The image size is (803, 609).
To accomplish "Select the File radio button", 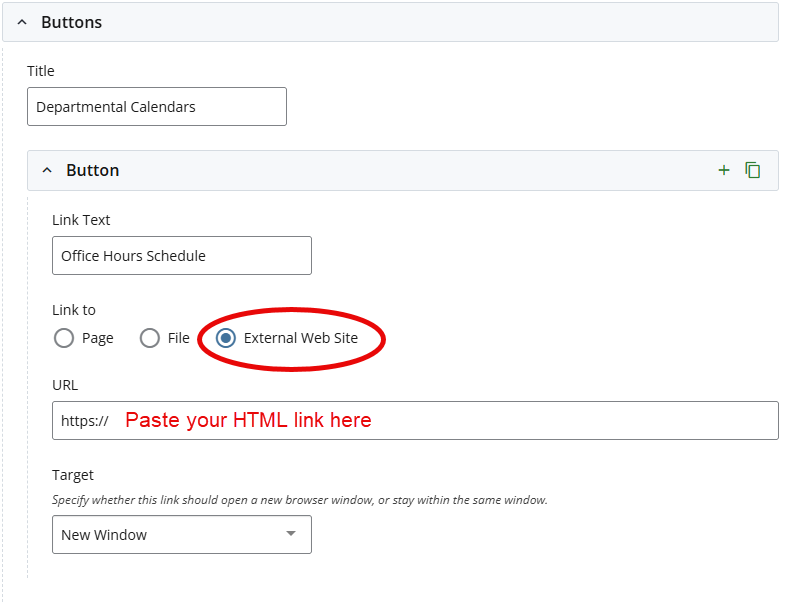I will [x=150, y=338].
